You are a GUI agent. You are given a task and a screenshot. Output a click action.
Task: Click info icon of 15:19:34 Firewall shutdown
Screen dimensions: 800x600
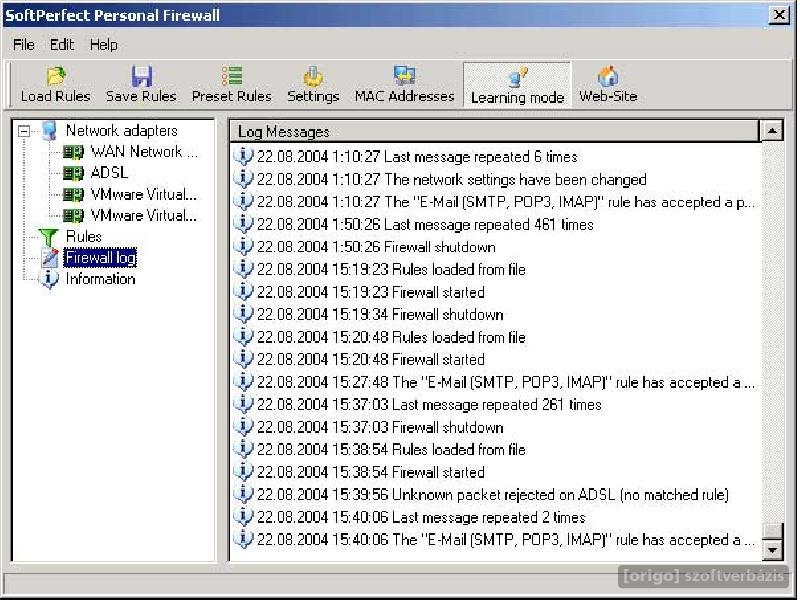click(243, 314)
